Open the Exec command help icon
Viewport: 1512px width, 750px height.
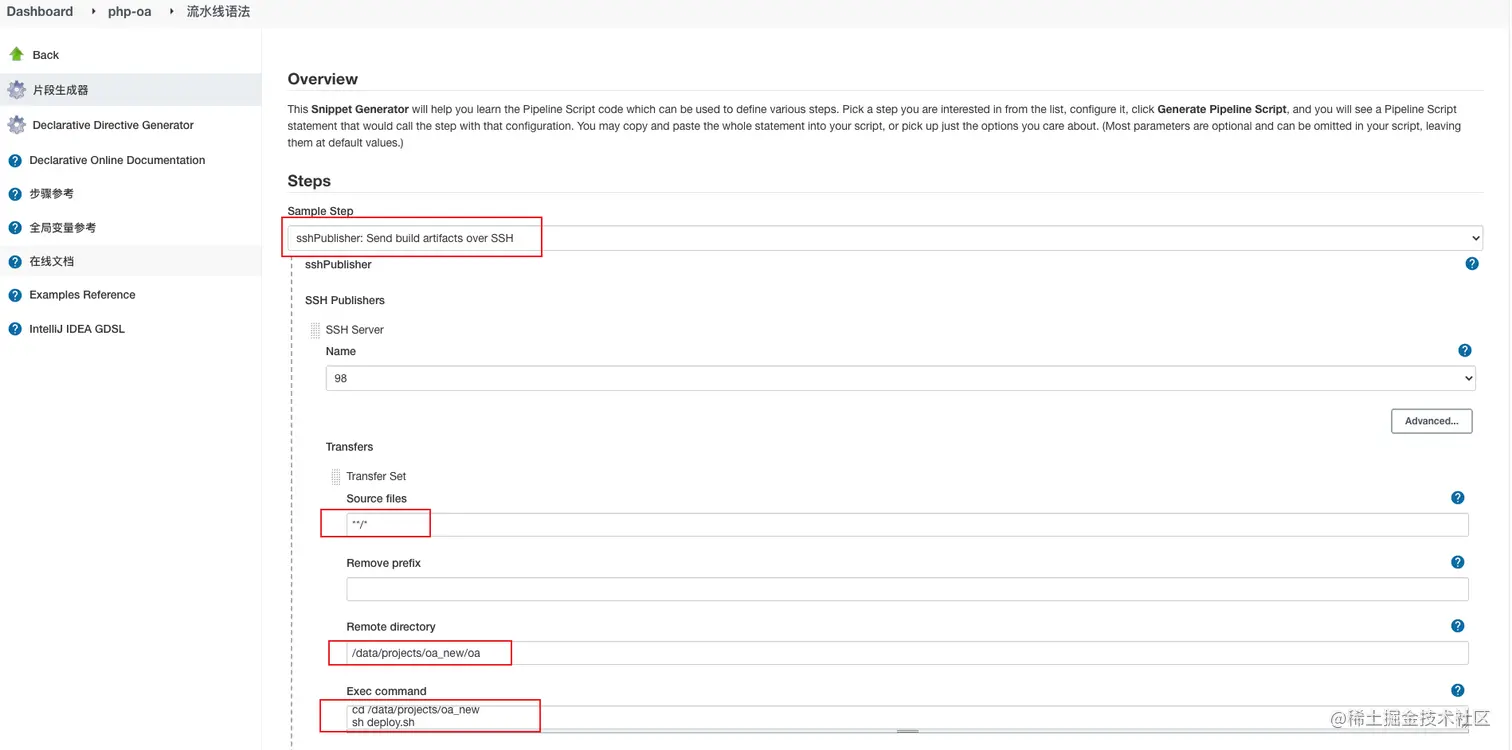tap(1458, 690)
